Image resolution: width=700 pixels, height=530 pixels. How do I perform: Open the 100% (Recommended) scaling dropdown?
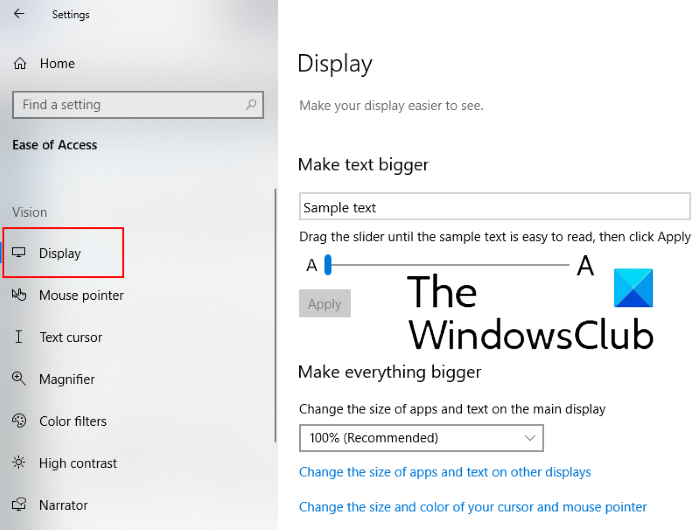[x=421, y=438]
